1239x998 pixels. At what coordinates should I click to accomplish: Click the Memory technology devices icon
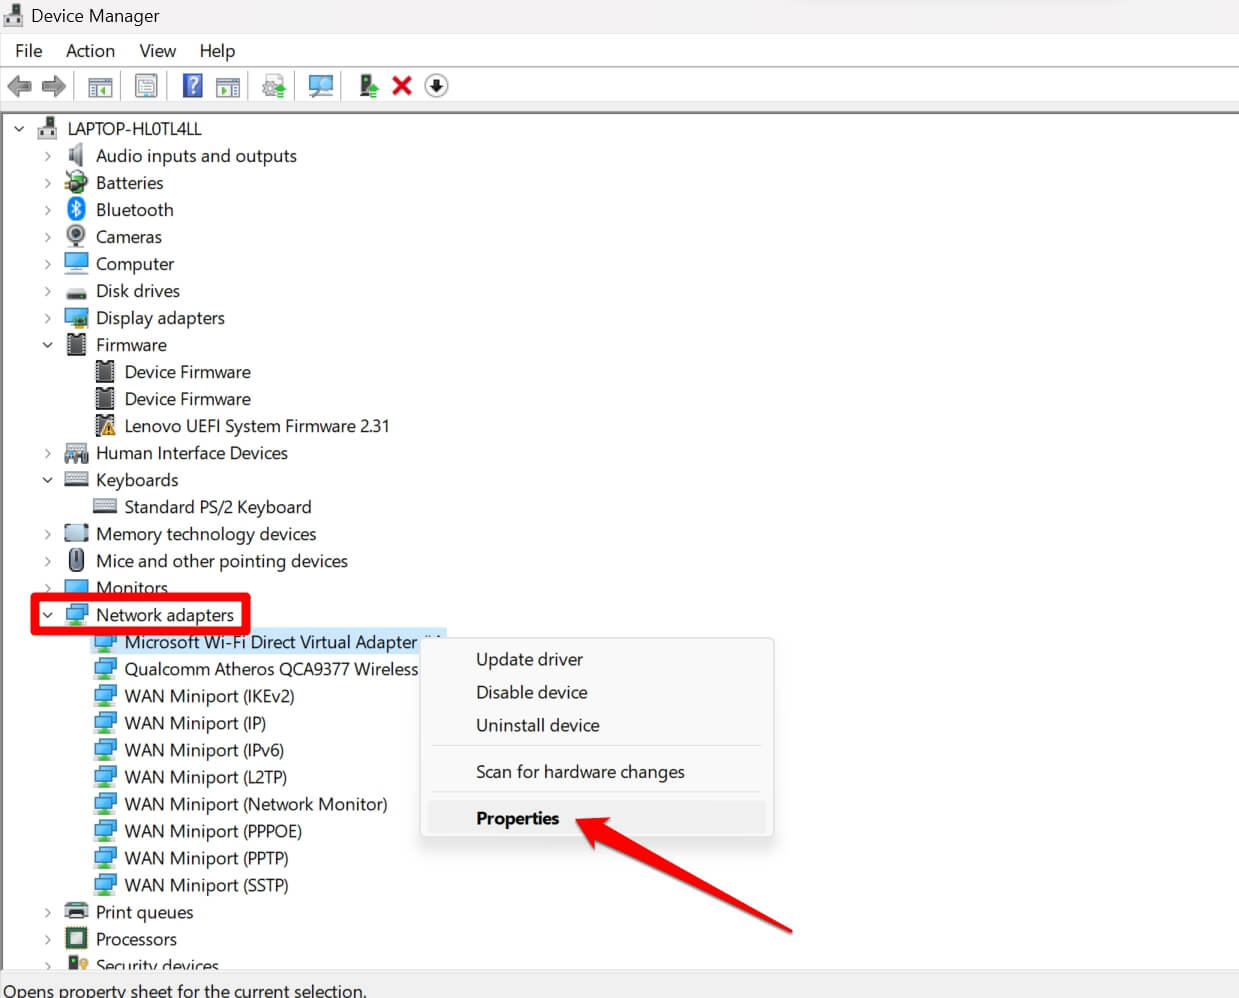click(x=76, y=533)
